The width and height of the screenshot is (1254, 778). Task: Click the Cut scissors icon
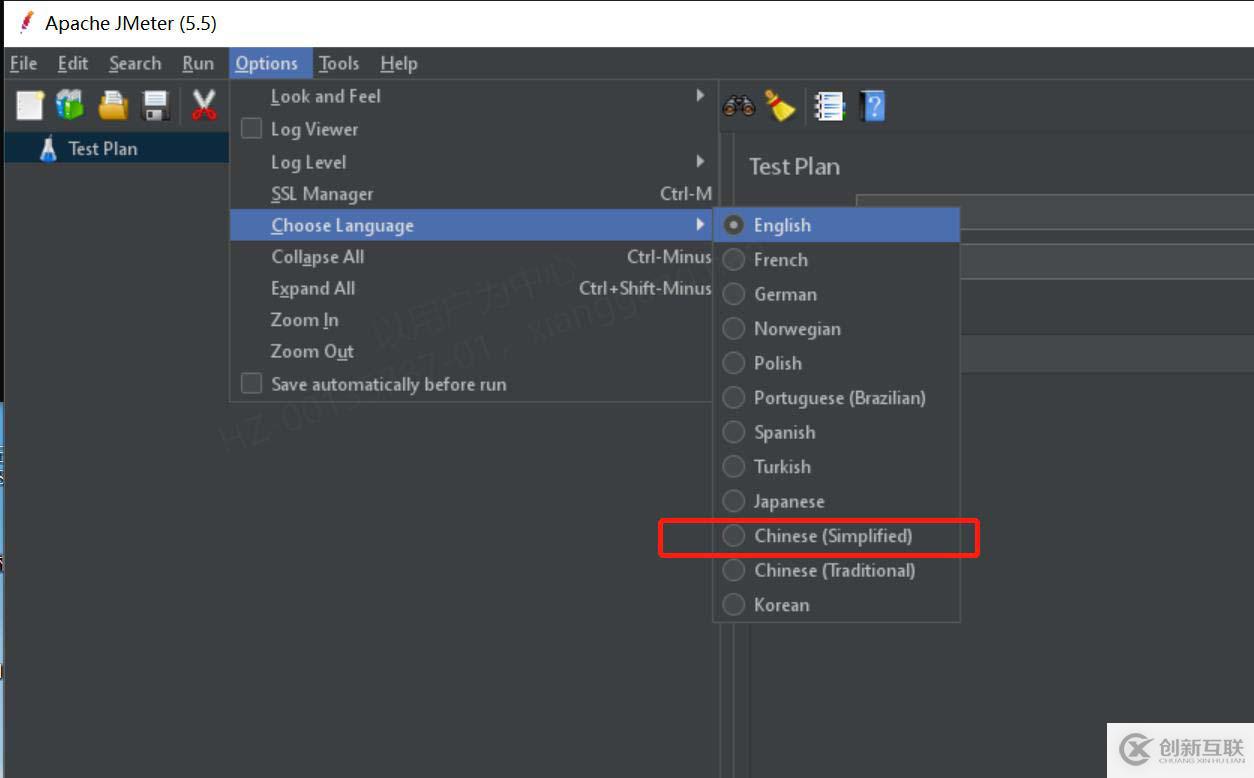[x=204, y=105]
